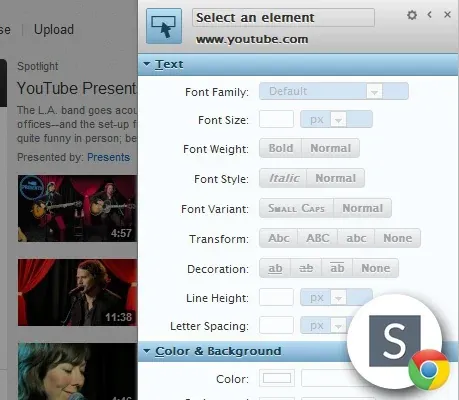The width and height of the screenshot is (459, 400).
Task: Close the Stylebot panel with X
Action: tap(447, 14)
